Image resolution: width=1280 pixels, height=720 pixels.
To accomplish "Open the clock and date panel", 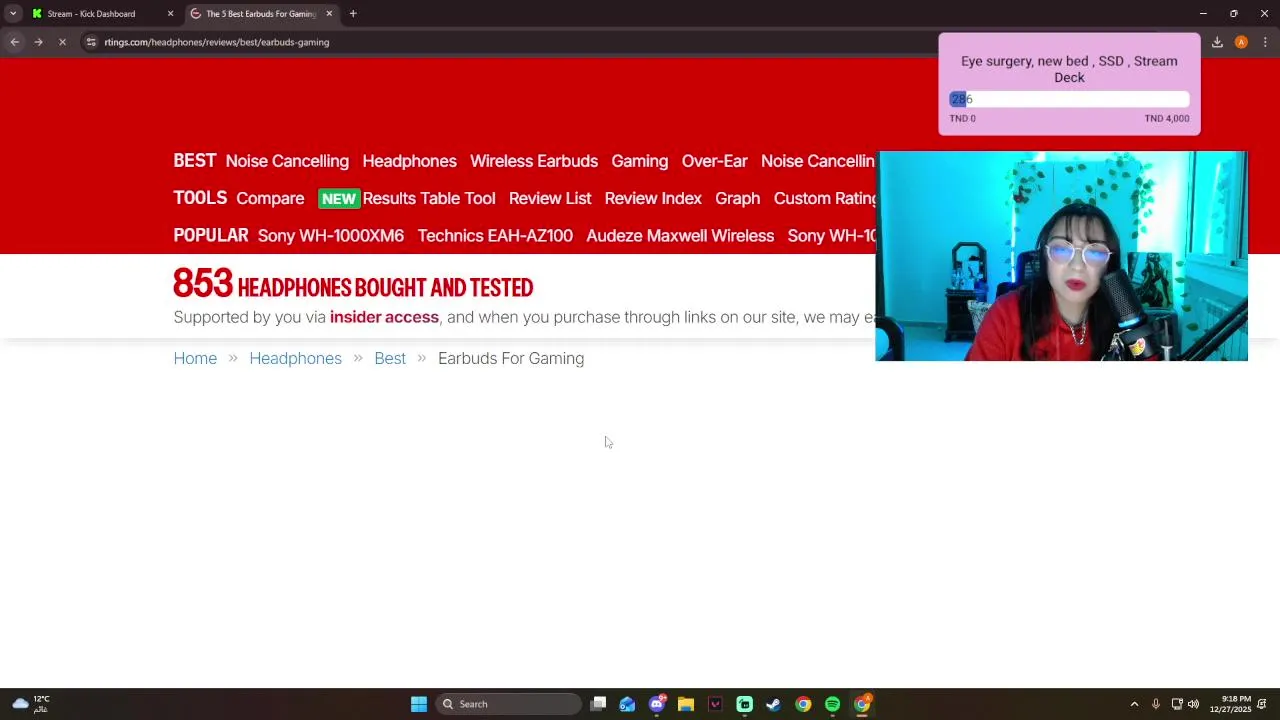I will 1230,704.
